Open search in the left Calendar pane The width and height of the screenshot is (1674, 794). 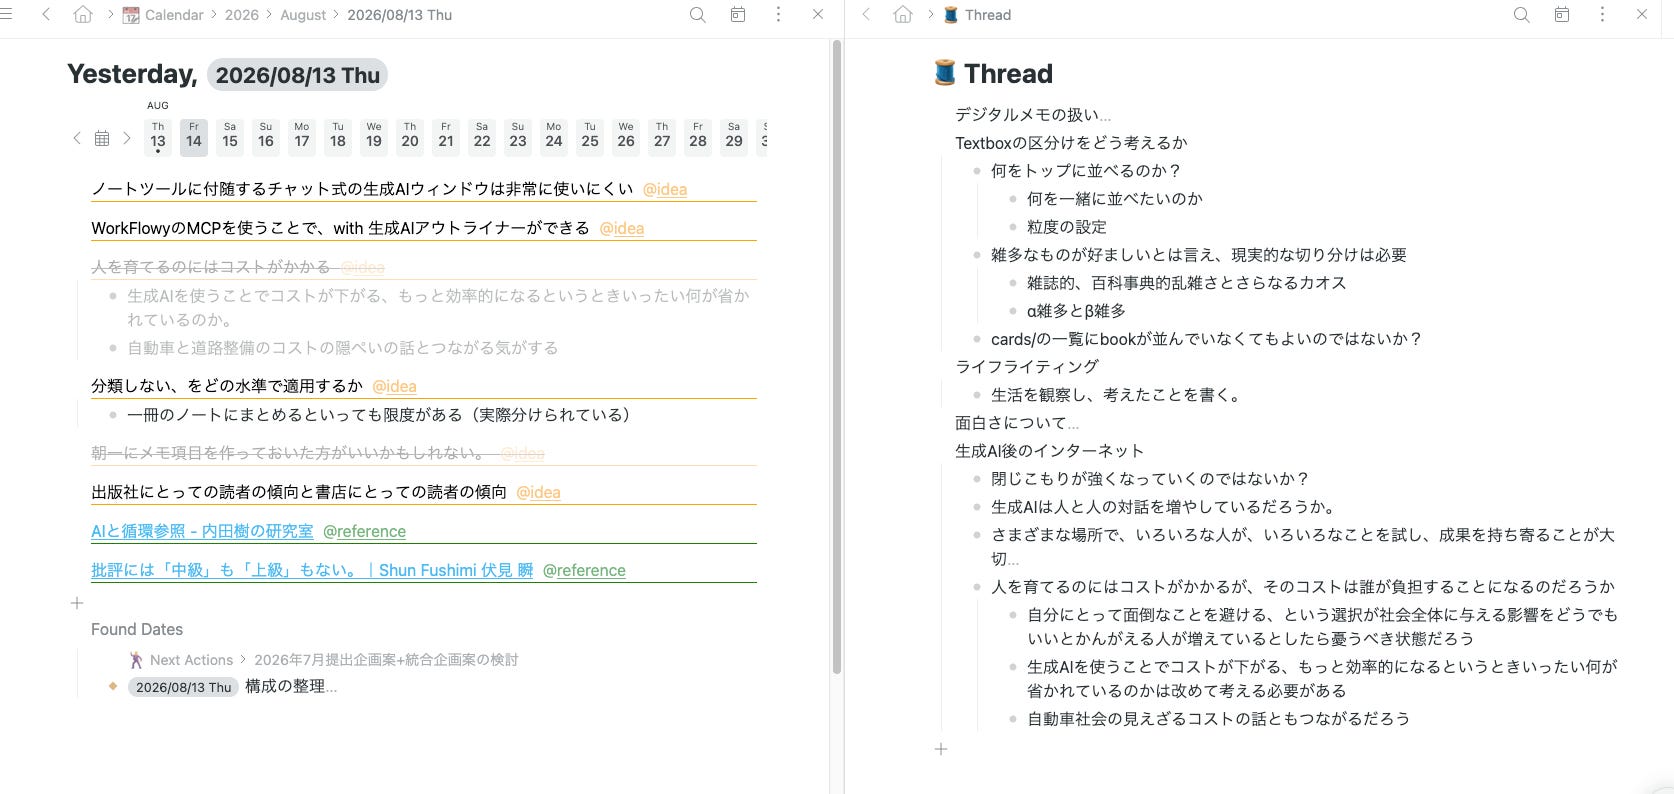coord(698,14)
